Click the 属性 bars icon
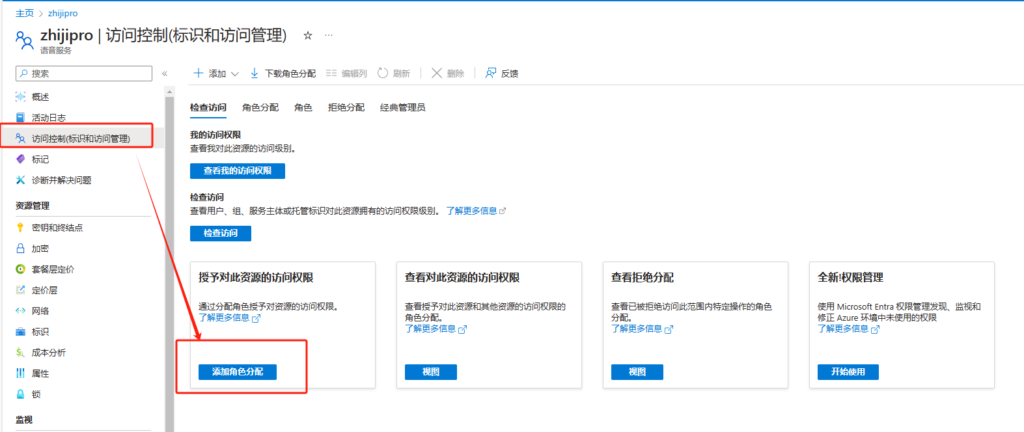 pyautogui.click(x=20, y=373)
